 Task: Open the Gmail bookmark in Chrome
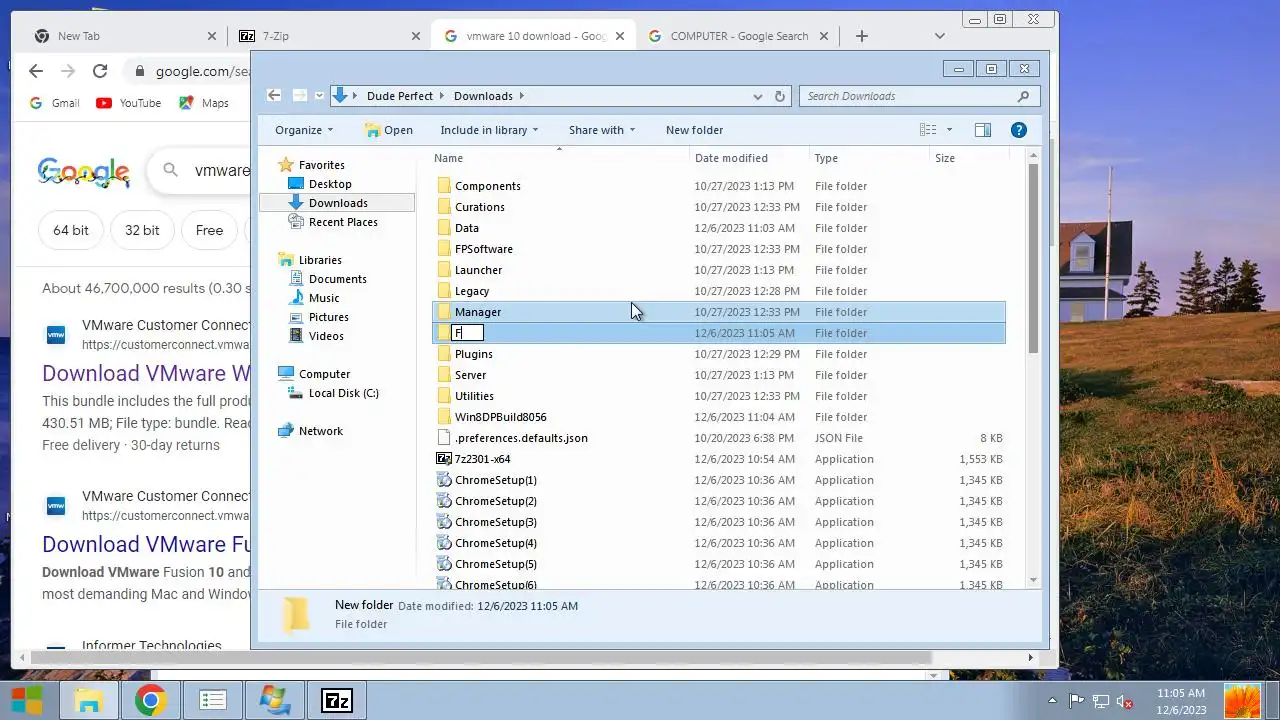(54, 103)
